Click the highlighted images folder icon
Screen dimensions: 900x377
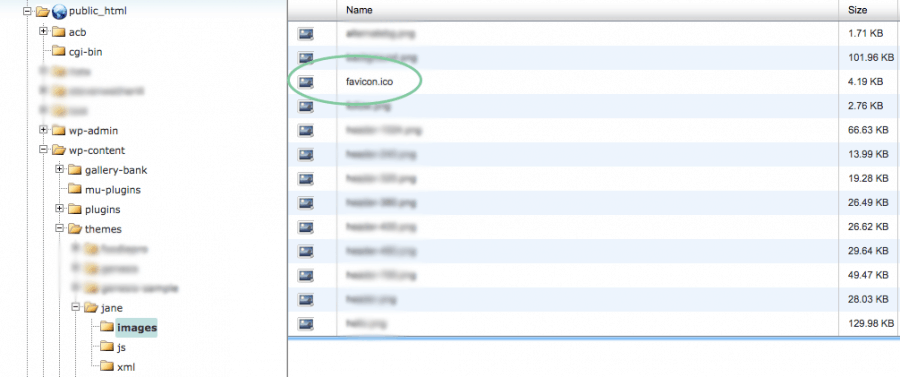(x=107, y=327)
